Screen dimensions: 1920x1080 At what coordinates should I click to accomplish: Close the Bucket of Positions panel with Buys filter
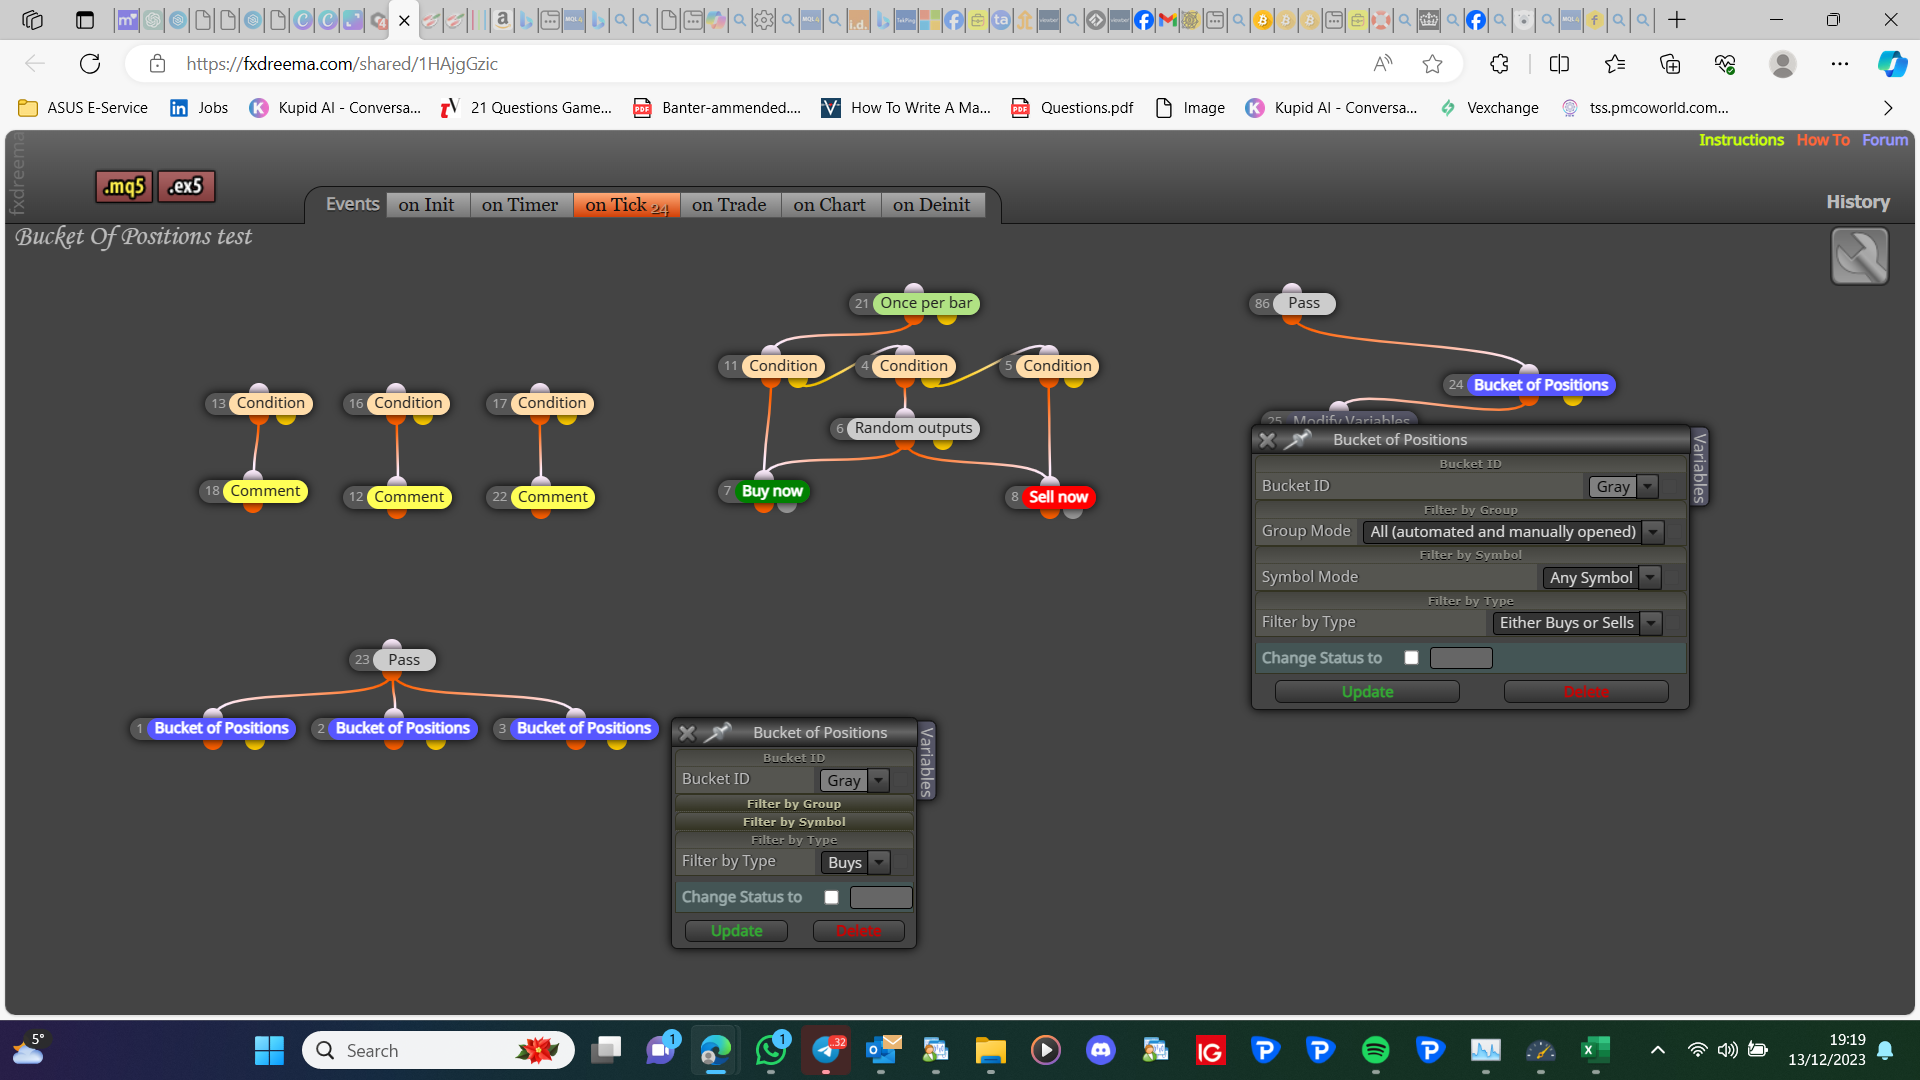pyautogui.click(x=687, y=733)
